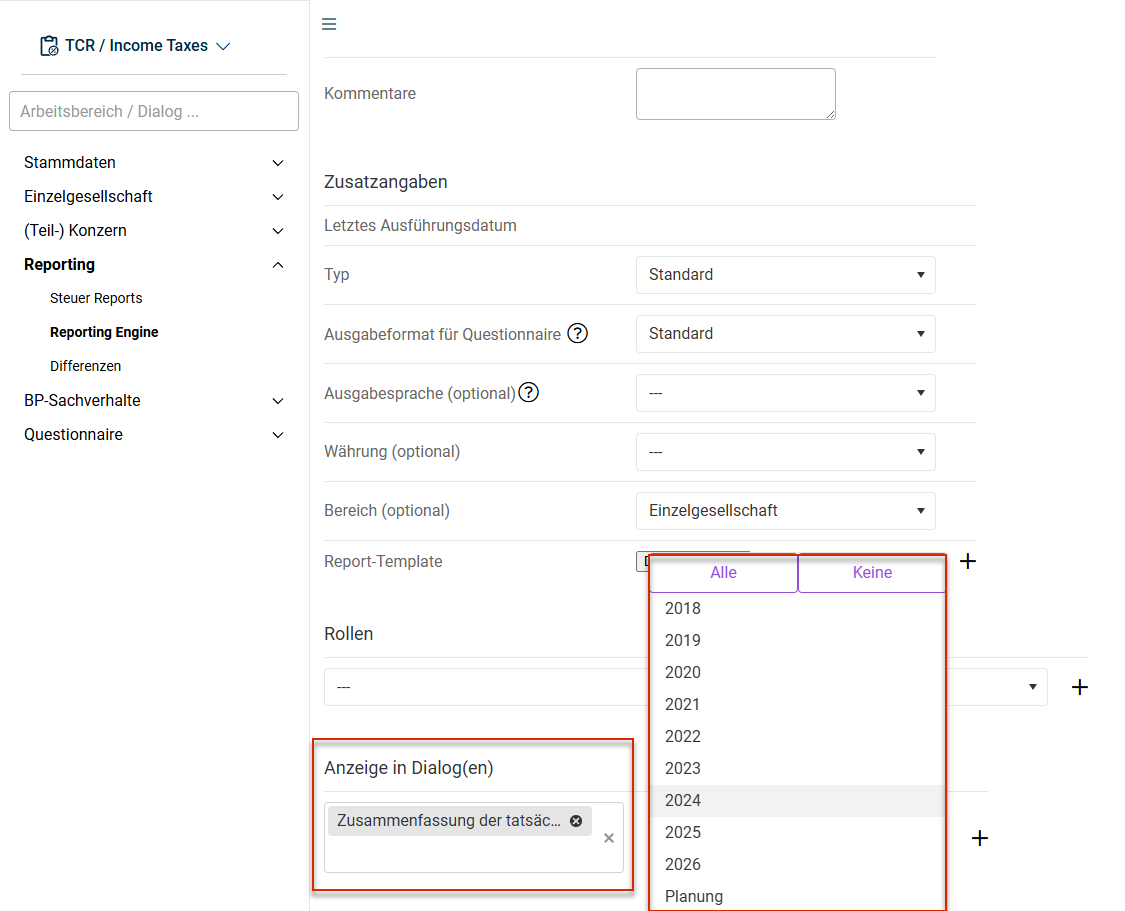The height and width of the screenshot is (911, 1125).
Task: Show help for Ausgabesprache (optional)
Action: click(529, 392)
